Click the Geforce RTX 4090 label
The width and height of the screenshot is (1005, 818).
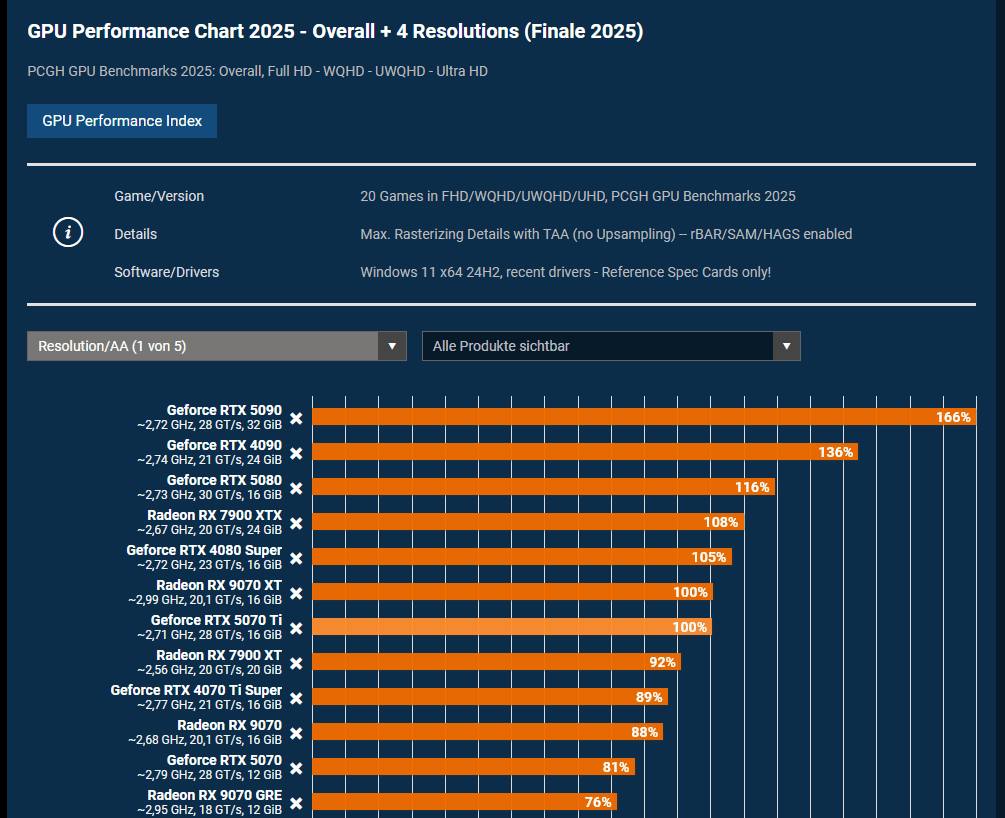pos(224,445)
